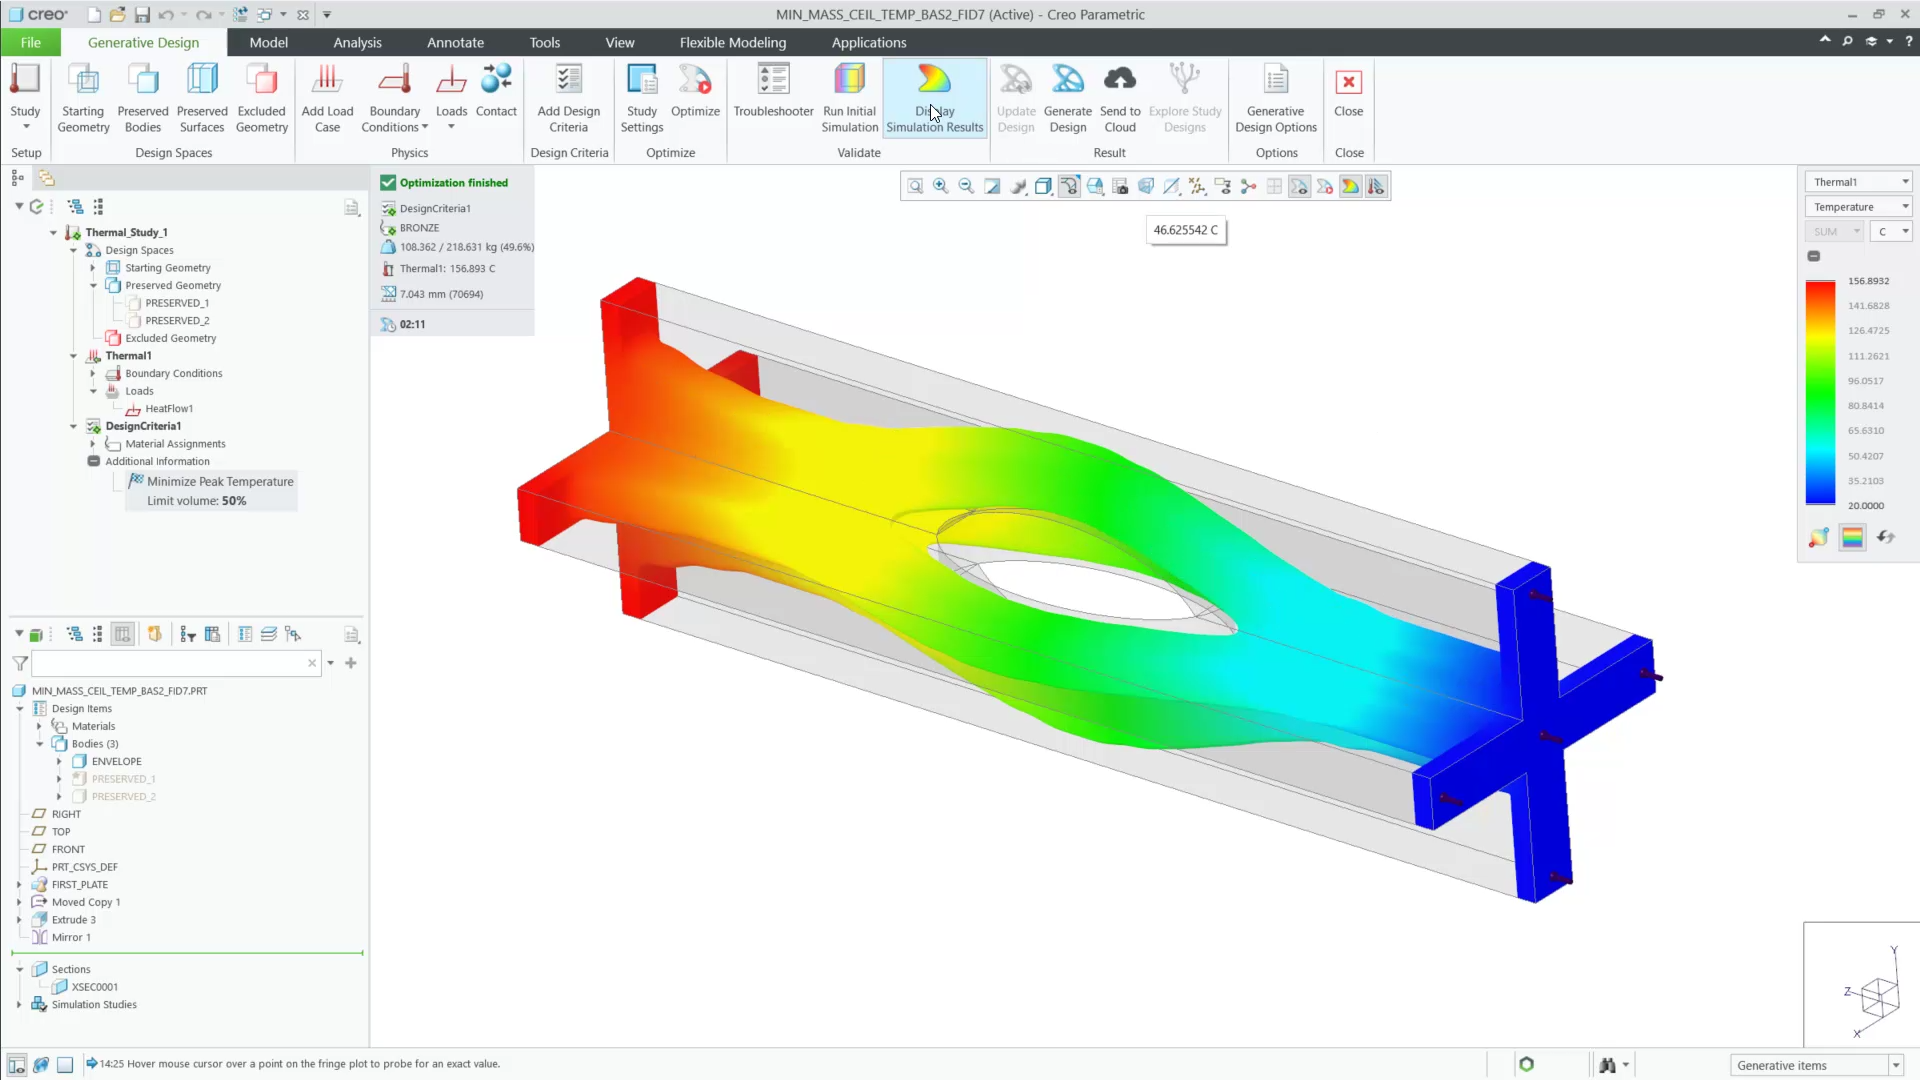Toggle Display Simulation Results
The image size is (1920, 1080).
point(934,95)
